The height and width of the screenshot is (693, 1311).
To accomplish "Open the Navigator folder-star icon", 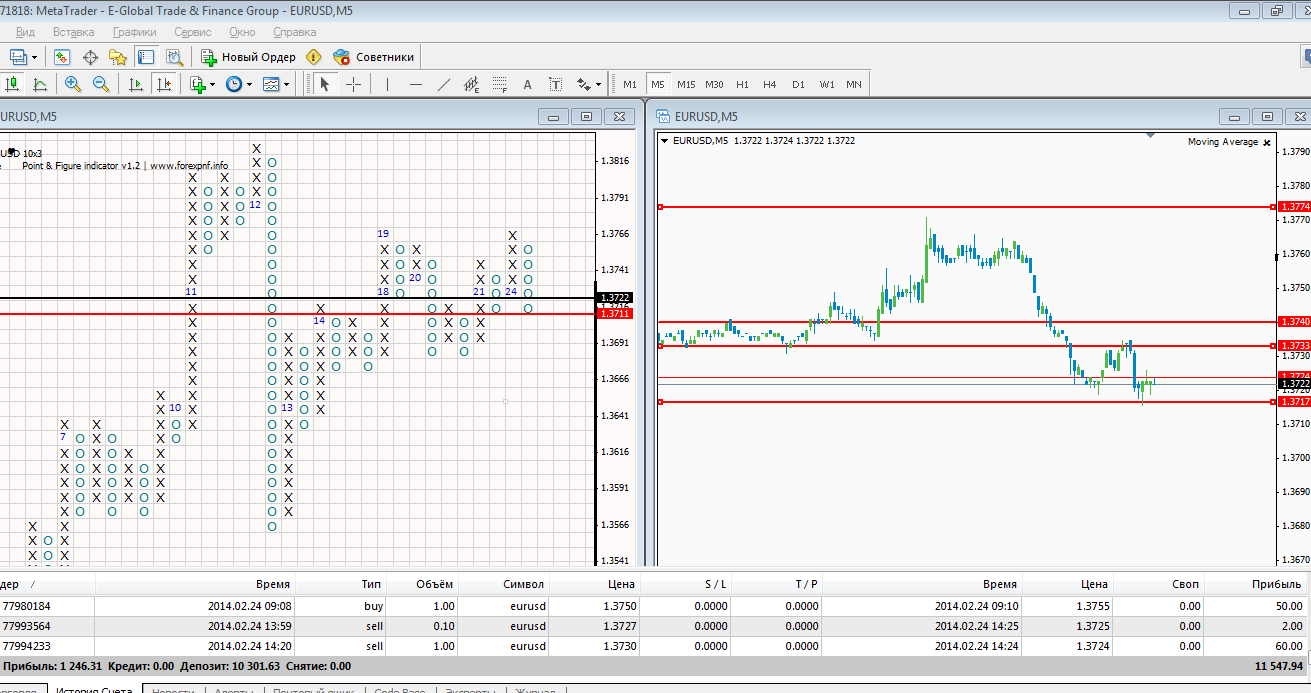I will (118, 57).
